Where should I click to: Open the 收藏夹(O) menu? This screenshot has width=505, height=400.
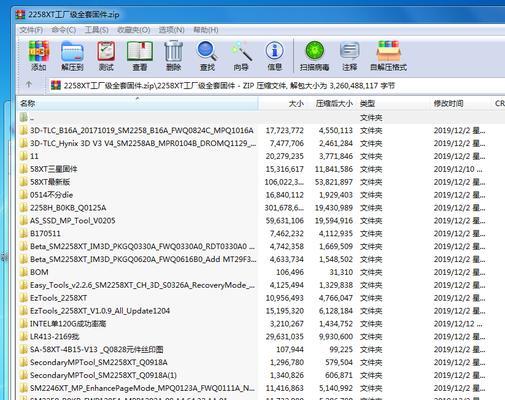(134, 30)
